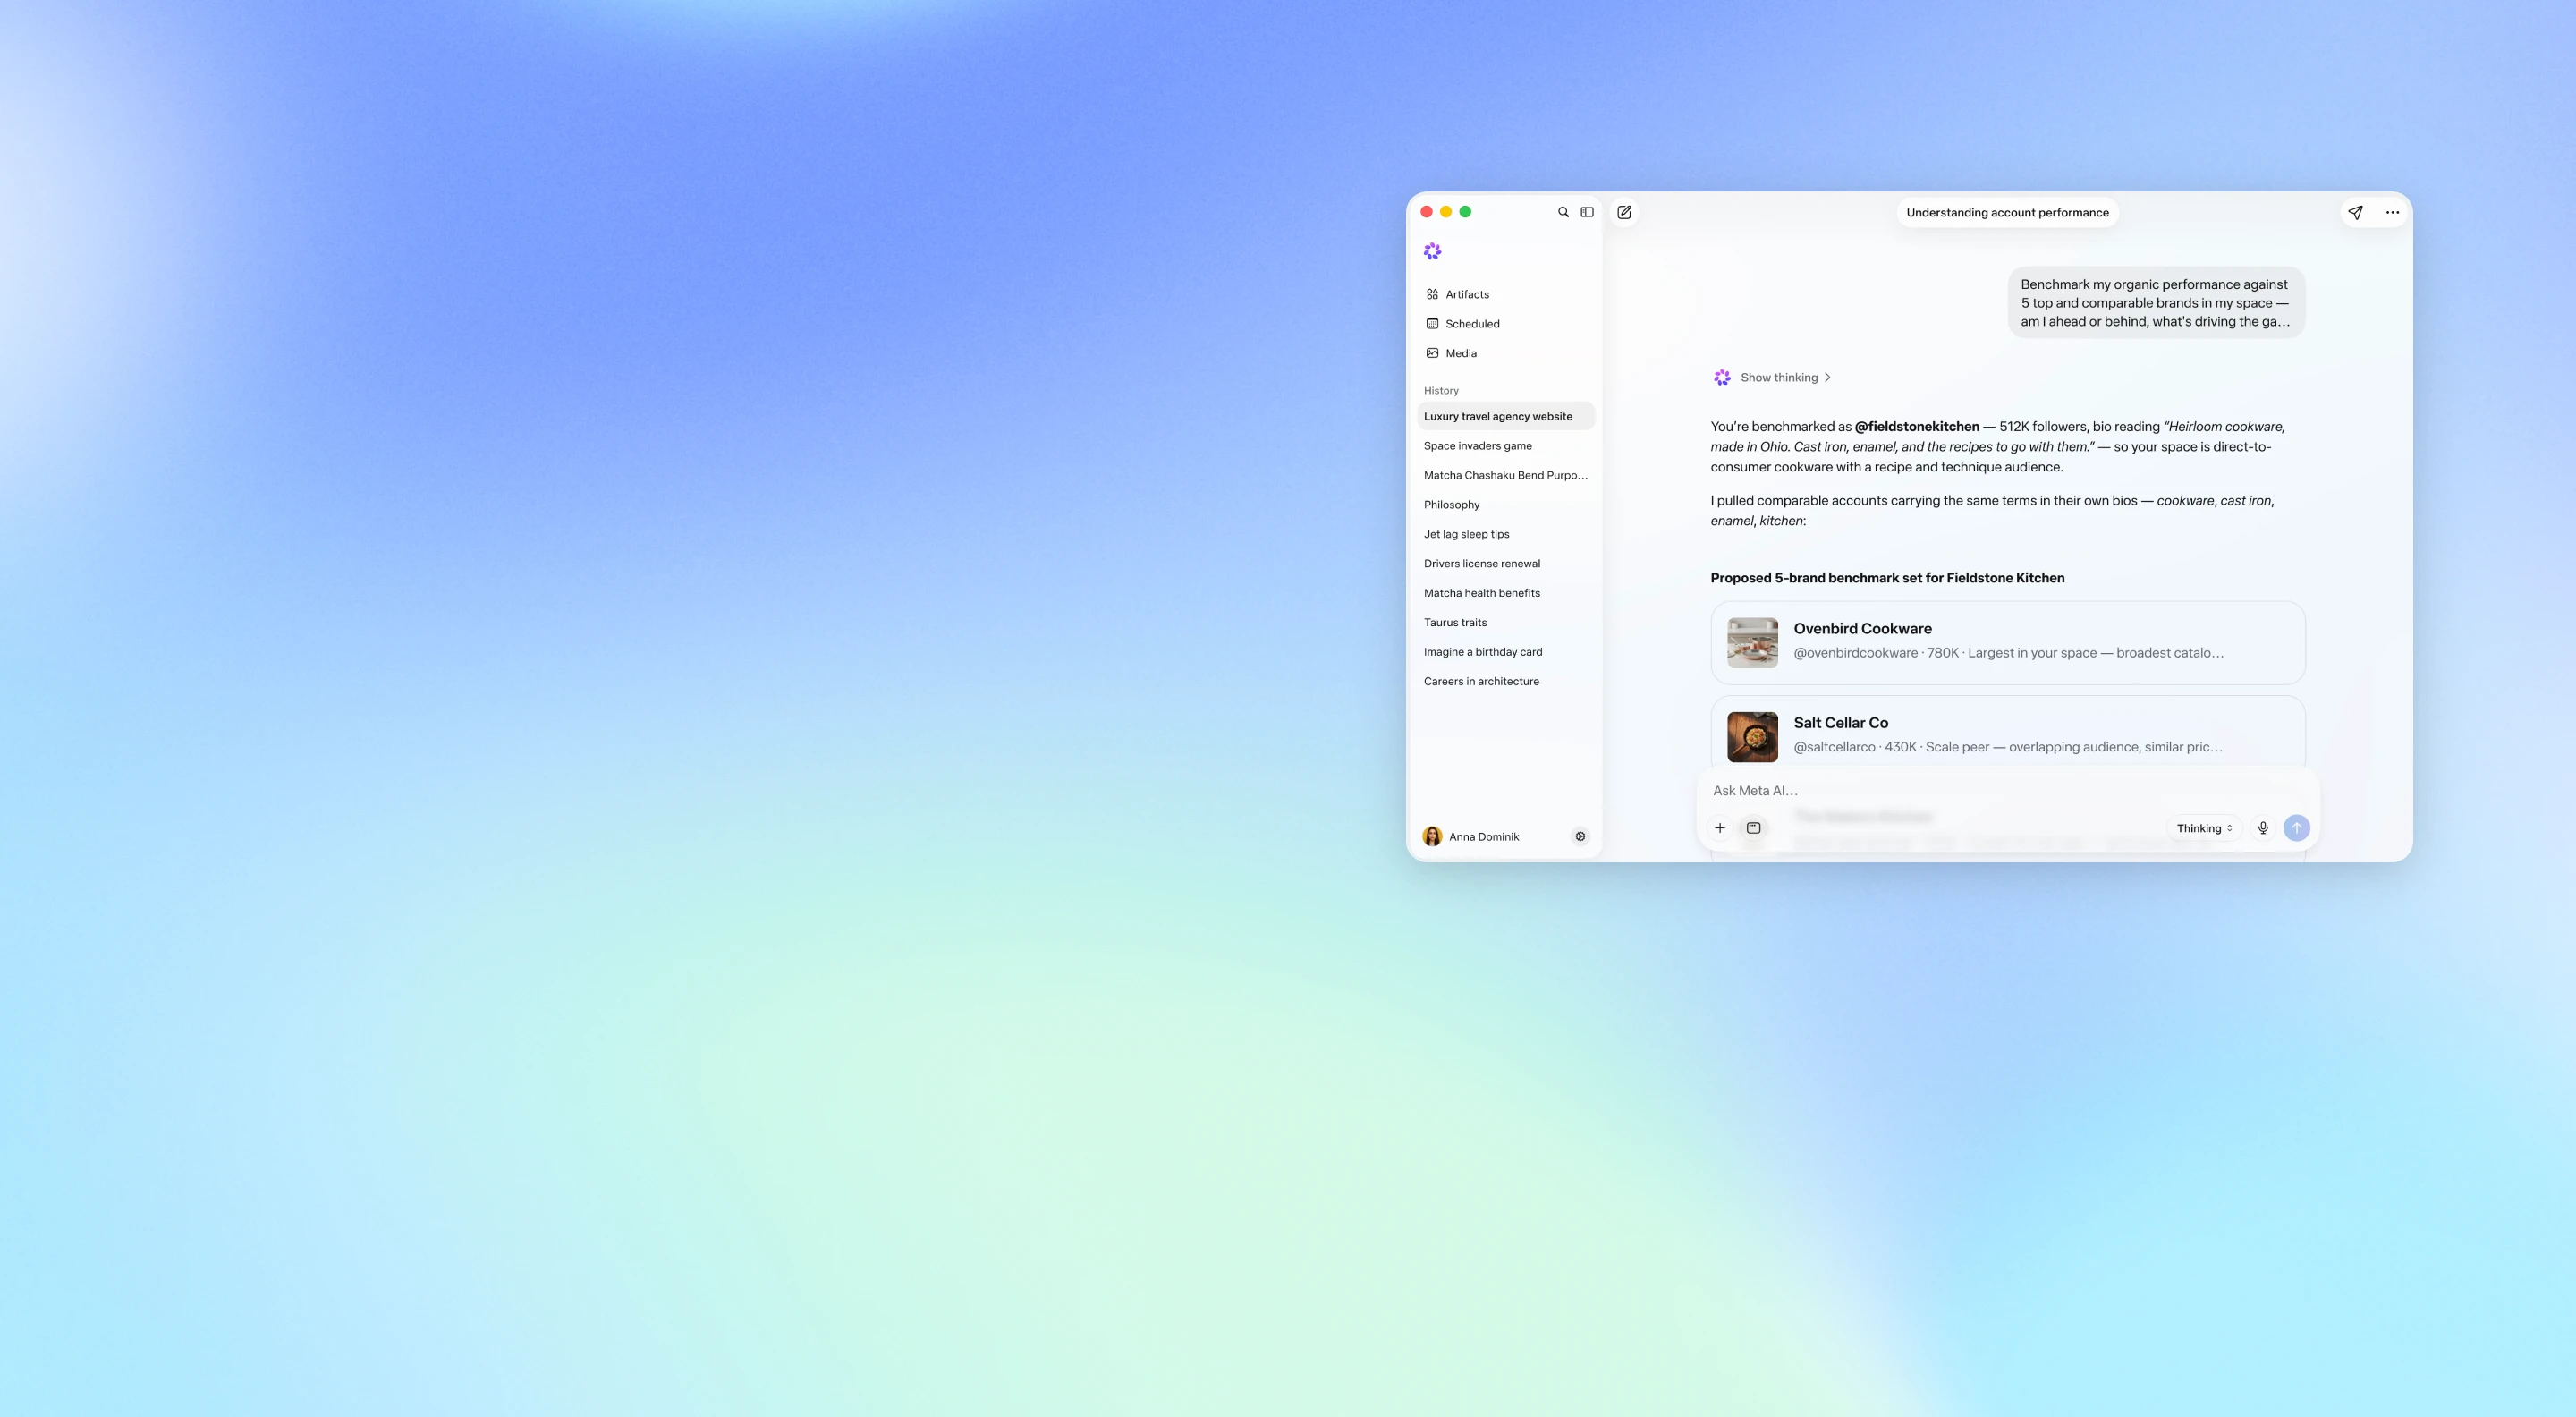Click the @saltcellarco handle line
2576x1417 pixels.
(x=2008, y=747)
